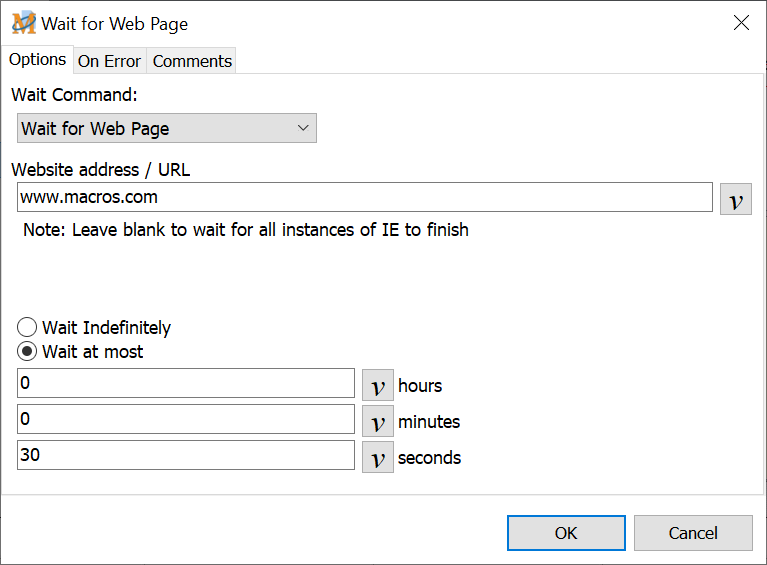Screen dimensions: 767x565
Task: Click the minutes text field
Action: click(x=186, y=420)
